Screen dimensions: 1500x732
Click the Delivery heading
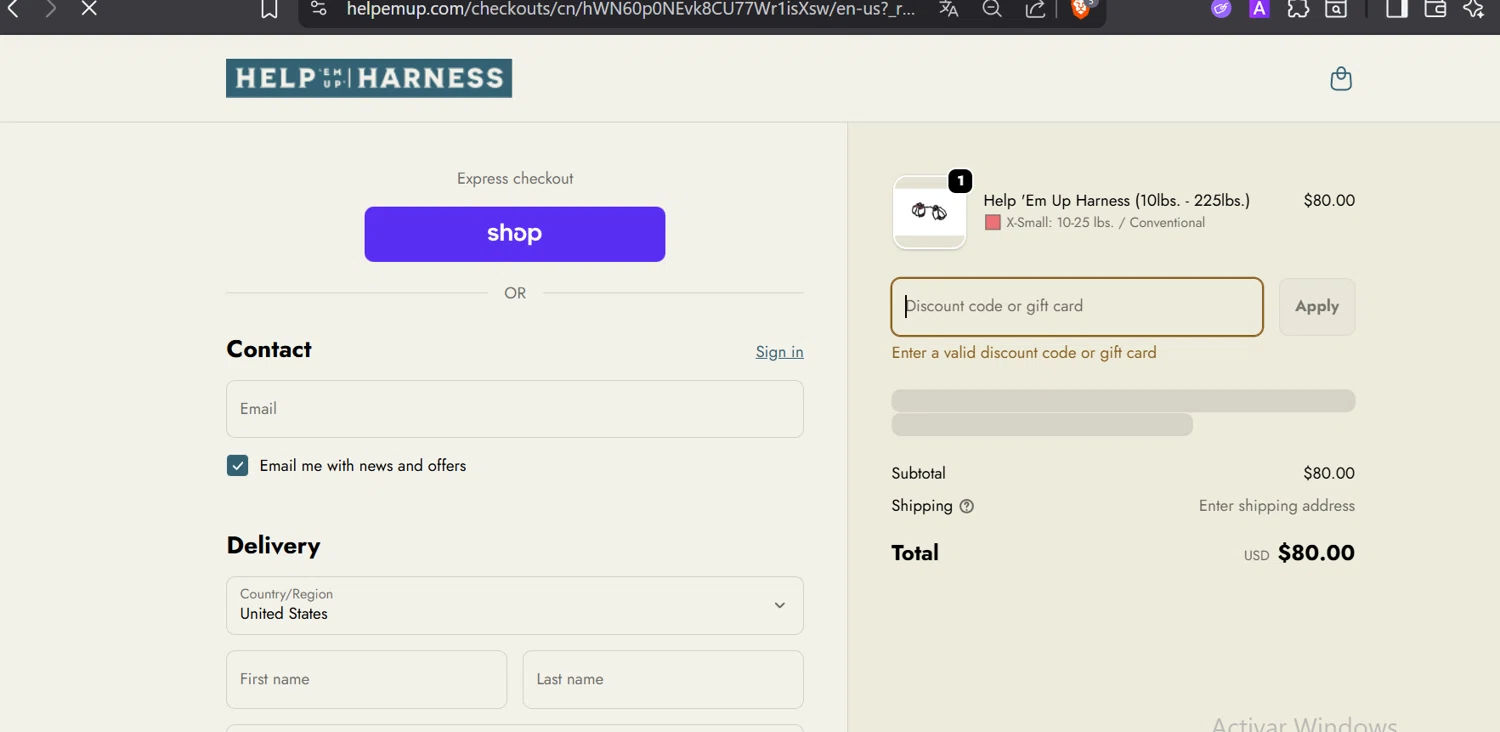[x=273, y=546]
